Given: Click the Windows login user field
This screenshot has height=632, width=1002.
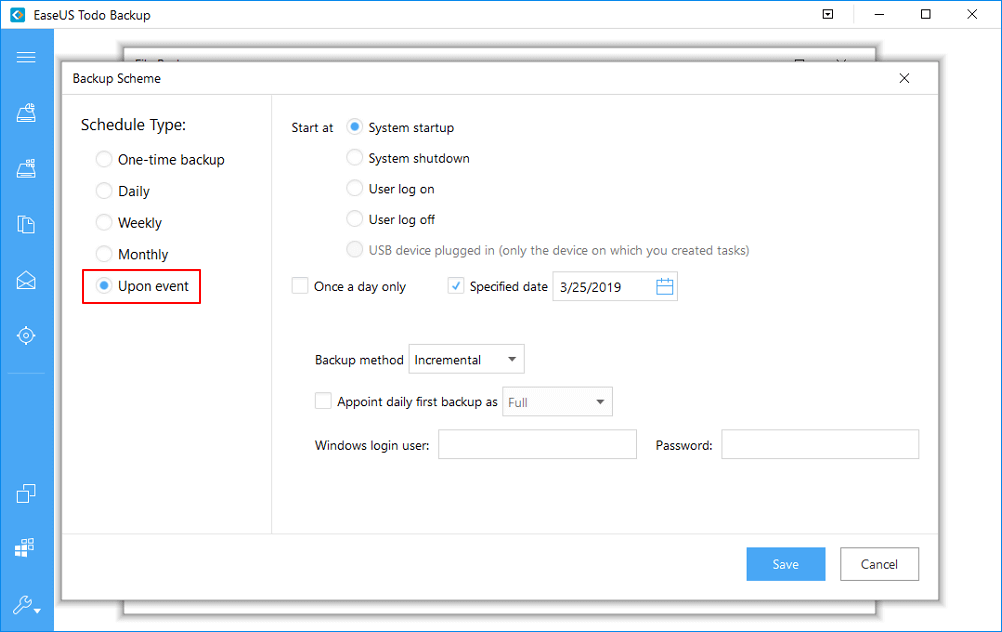Looking at the screenshot, I should pos(537,445).
